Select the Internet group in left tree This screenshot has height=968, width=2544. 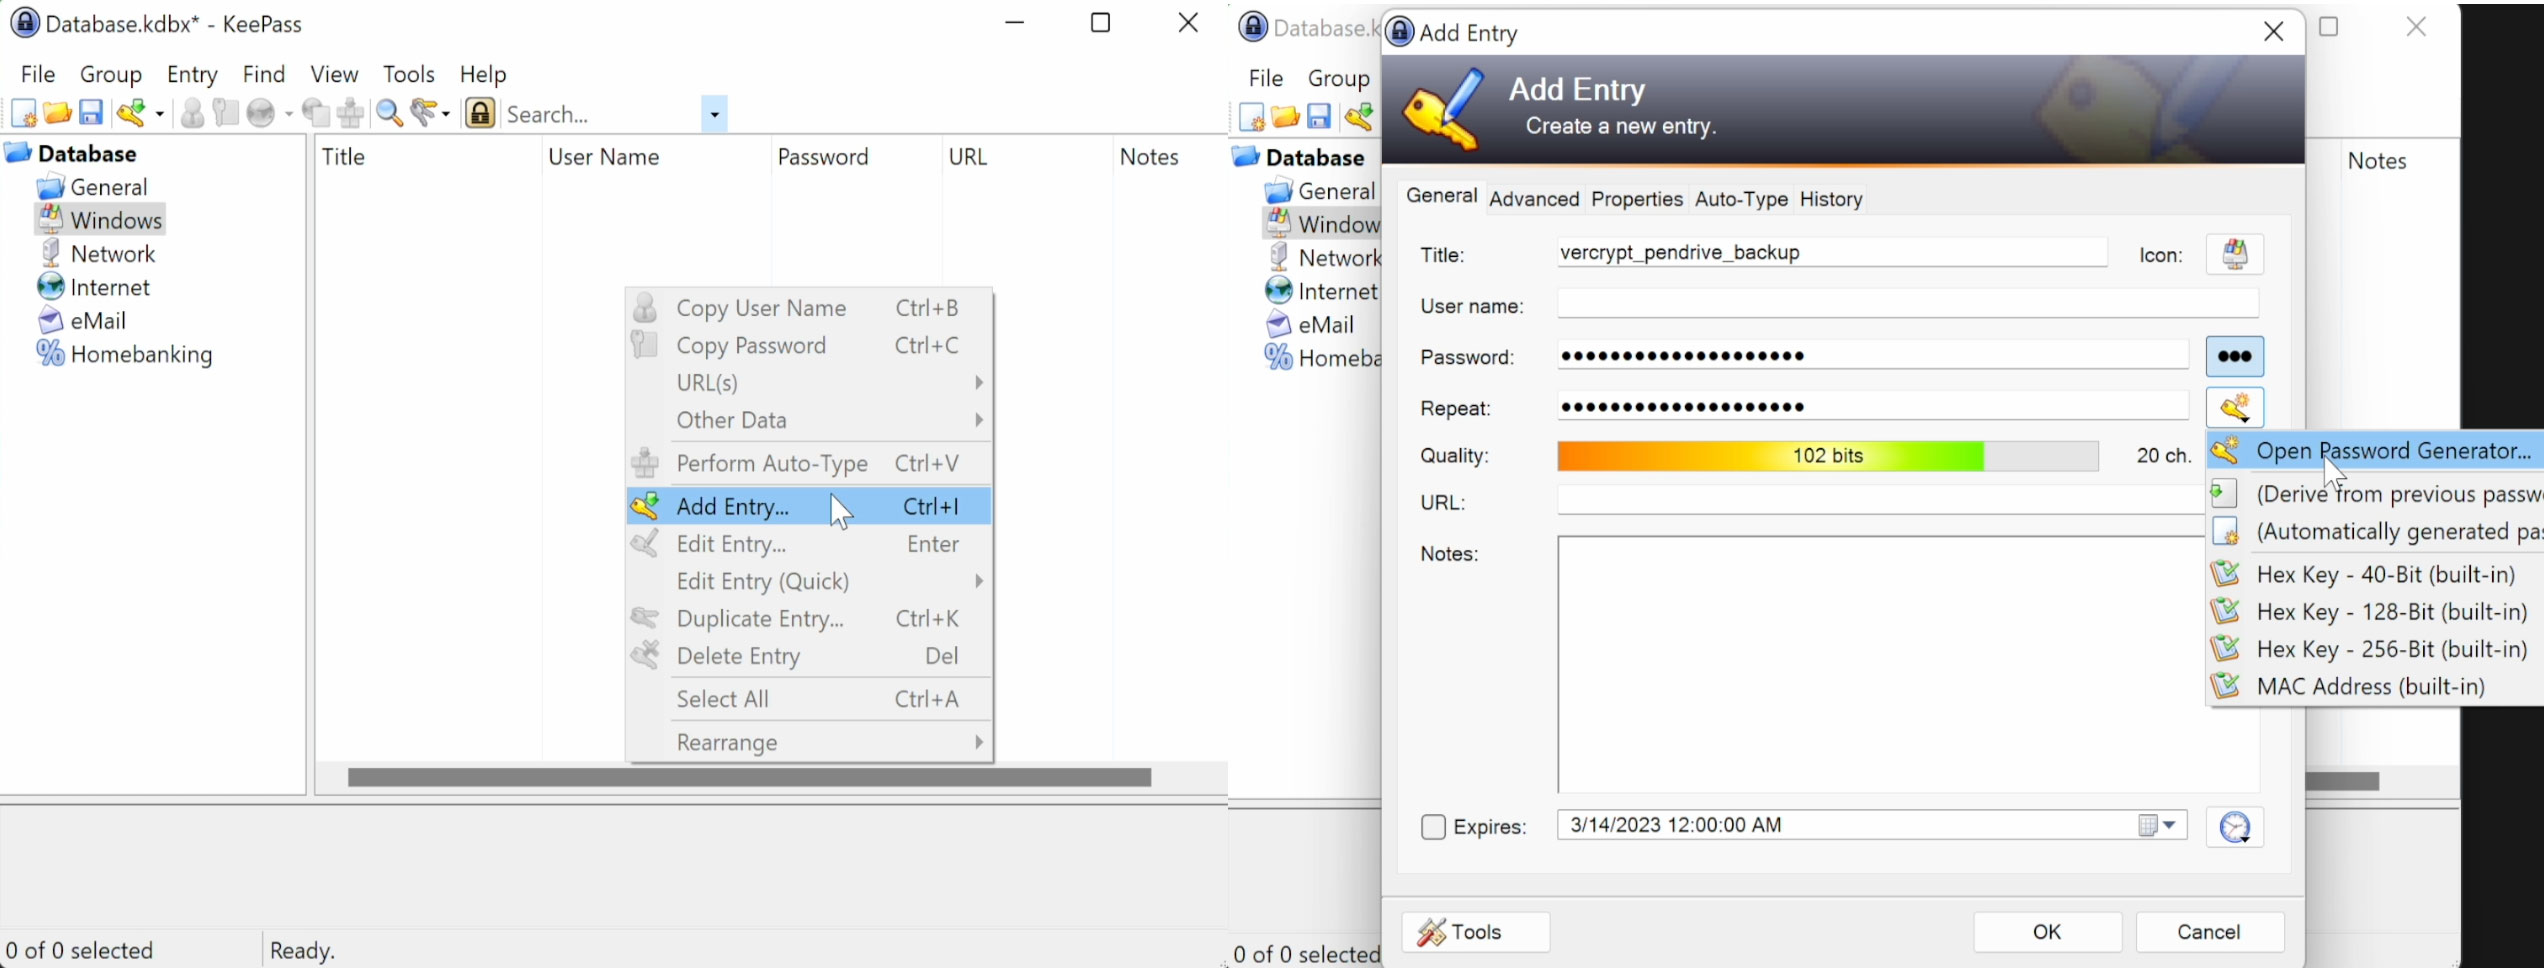click(x=93, y=287)
